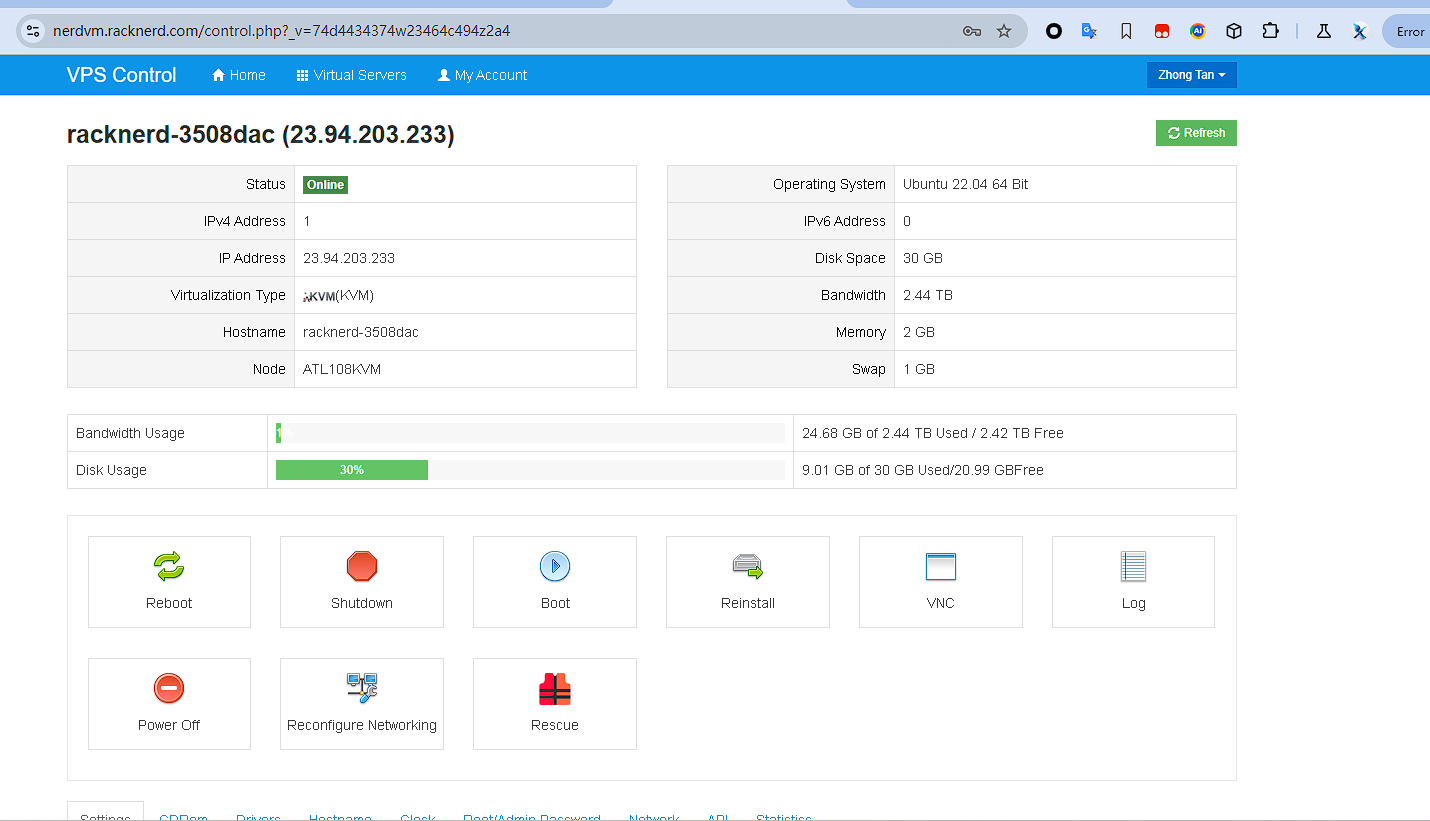Click the bandwidth usage text 24.68 GB used
Image resolution: width=1430 pixels, height=821 pixels.
[933, 433]
